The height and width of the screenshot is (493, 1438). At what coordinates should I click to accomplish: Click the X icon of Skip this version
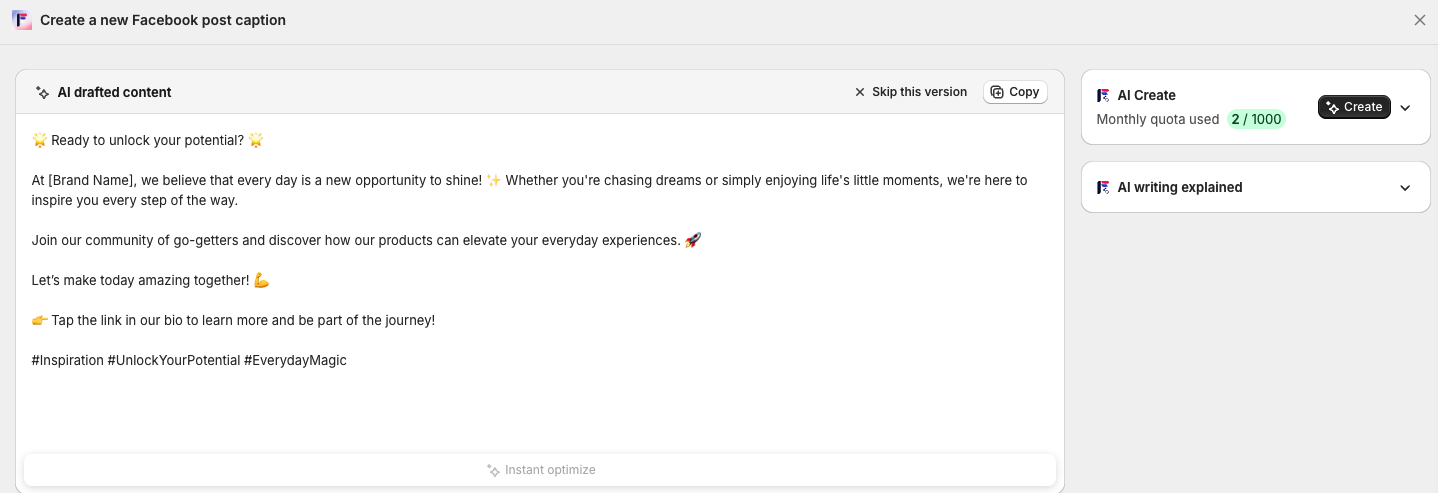pos(860,92)
